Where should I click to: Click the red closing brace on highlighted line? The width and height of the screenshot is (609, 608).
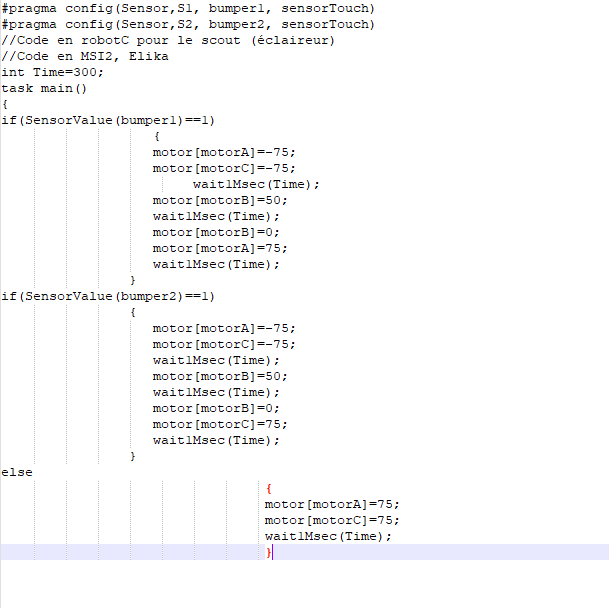[268, 552]
